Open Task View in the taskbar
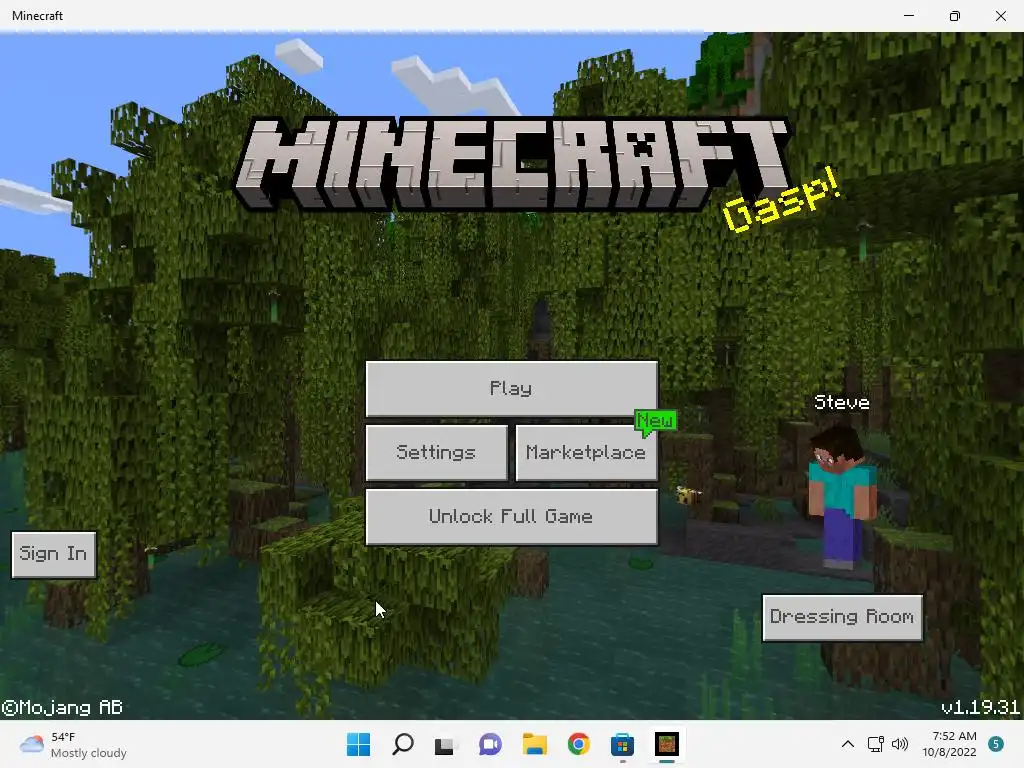 pyautogui.click(x=445, y=744)
